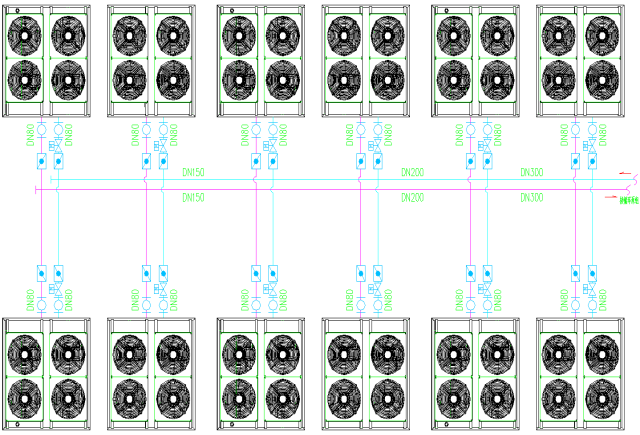Select the upper DN150 pipe label

click(x=193, y=173)
